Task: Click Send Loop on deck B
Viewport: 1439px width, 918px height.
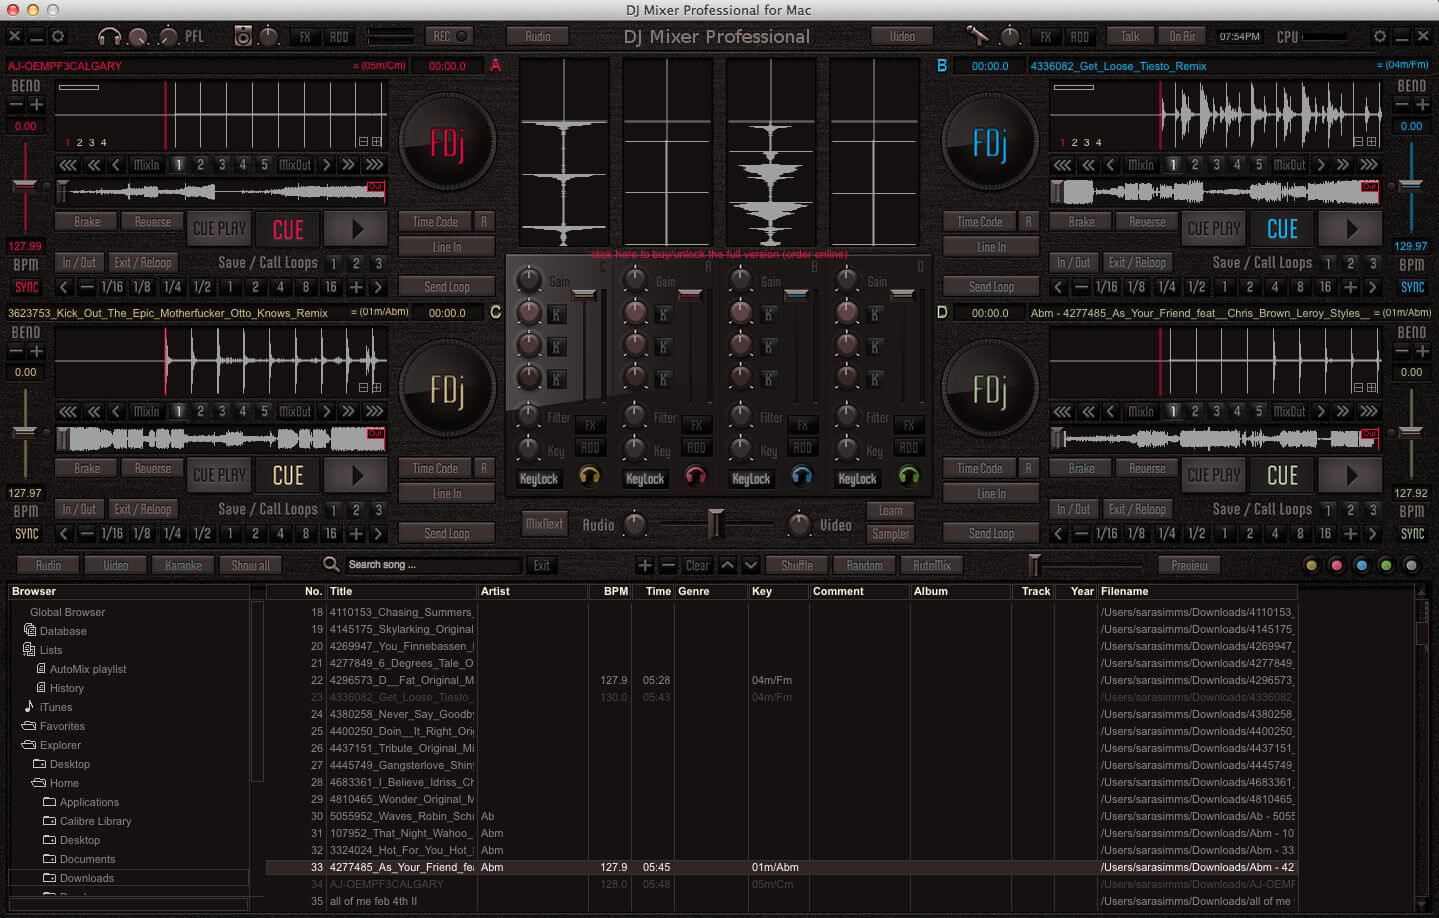Action: pyautogui.click(x=991, y=287)
